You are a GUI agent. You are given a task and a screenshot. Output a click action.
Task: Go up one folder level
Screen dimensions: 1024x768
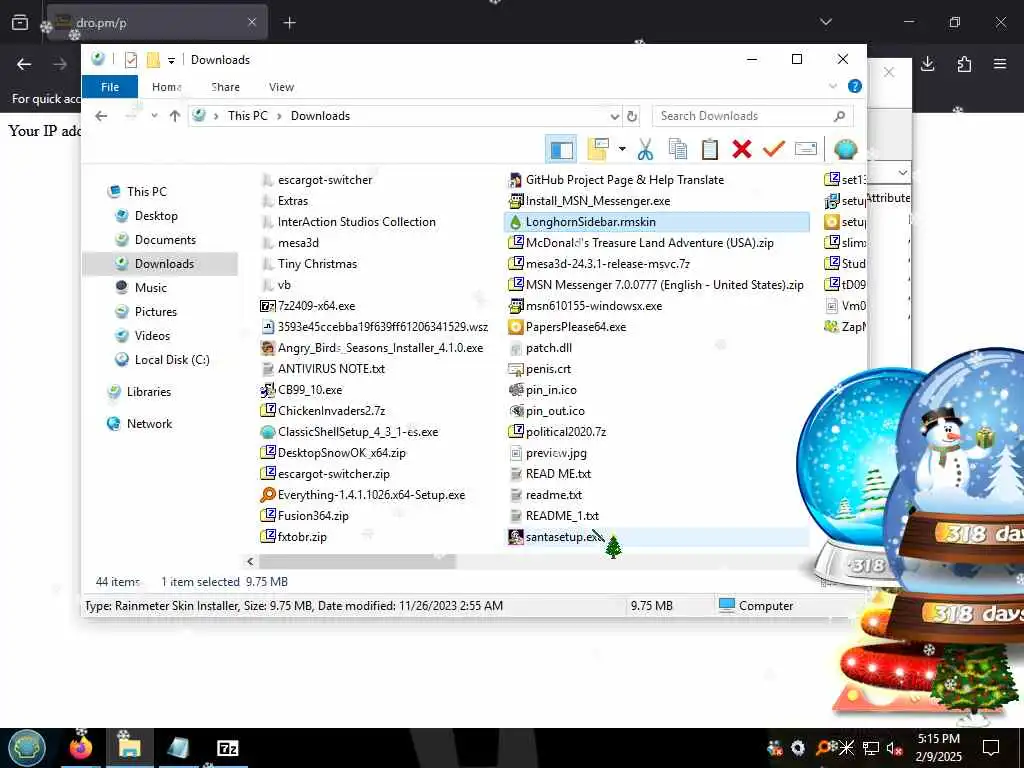[174, 116]
